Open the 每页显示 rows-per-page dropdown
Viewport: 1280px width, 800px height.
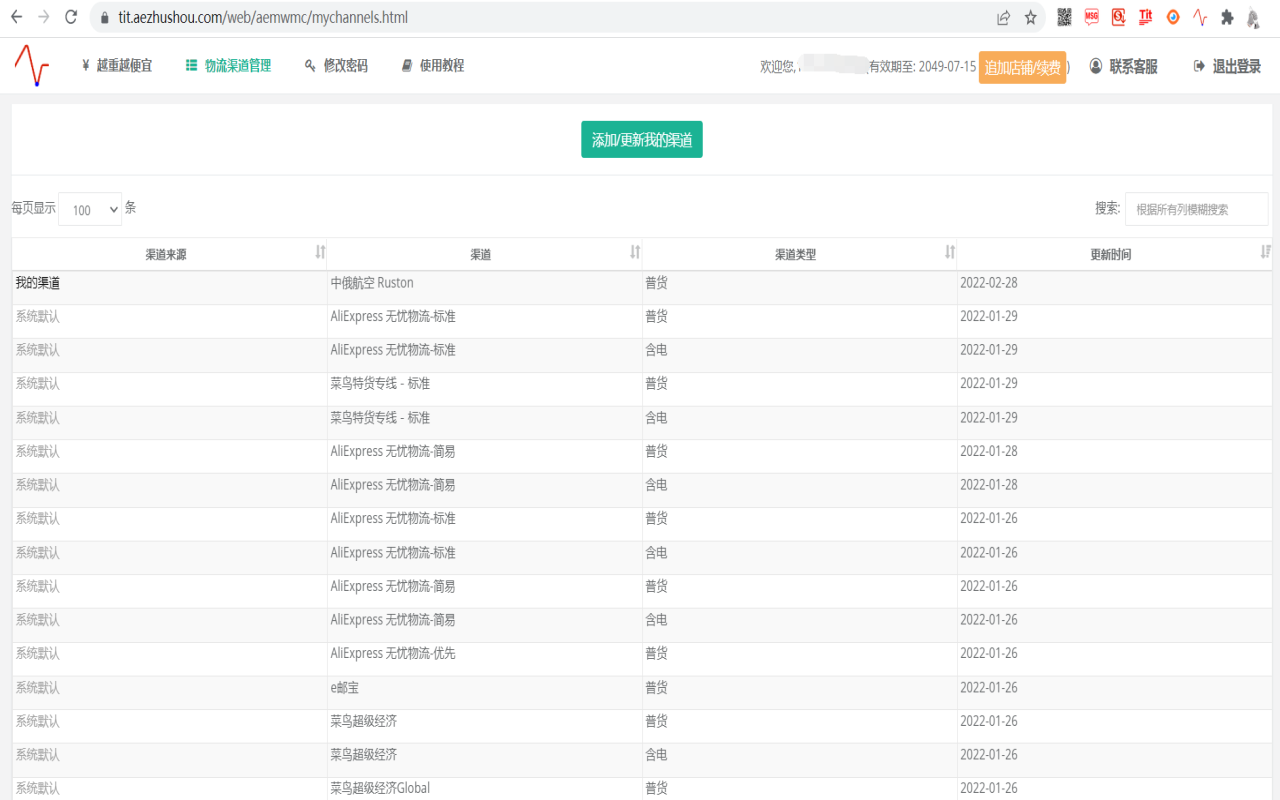point(90,209)
